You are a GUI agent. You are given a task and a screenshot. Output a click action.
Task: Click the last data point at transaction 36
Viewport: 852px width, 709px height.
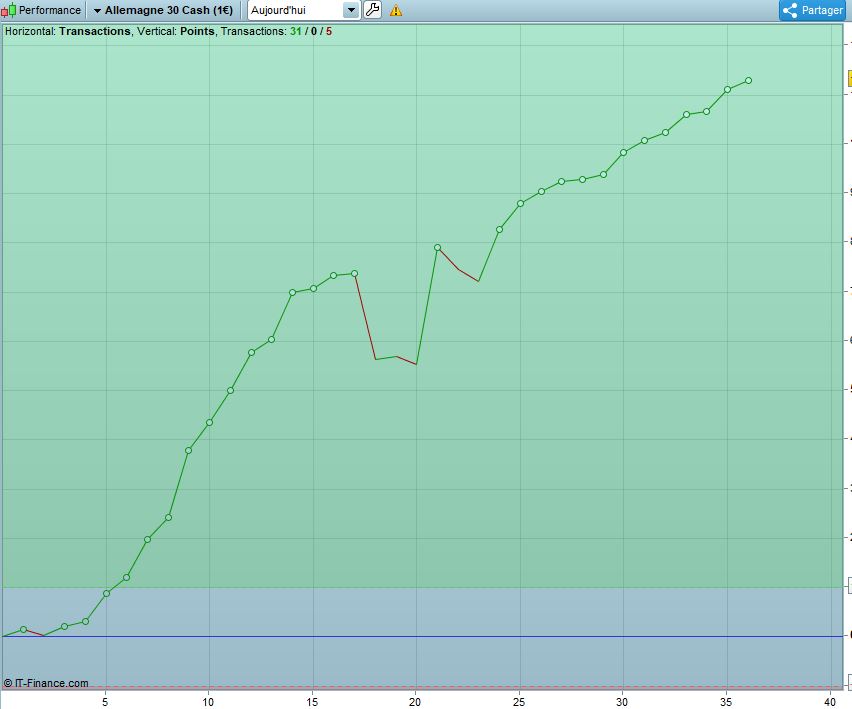click(748, 80)
